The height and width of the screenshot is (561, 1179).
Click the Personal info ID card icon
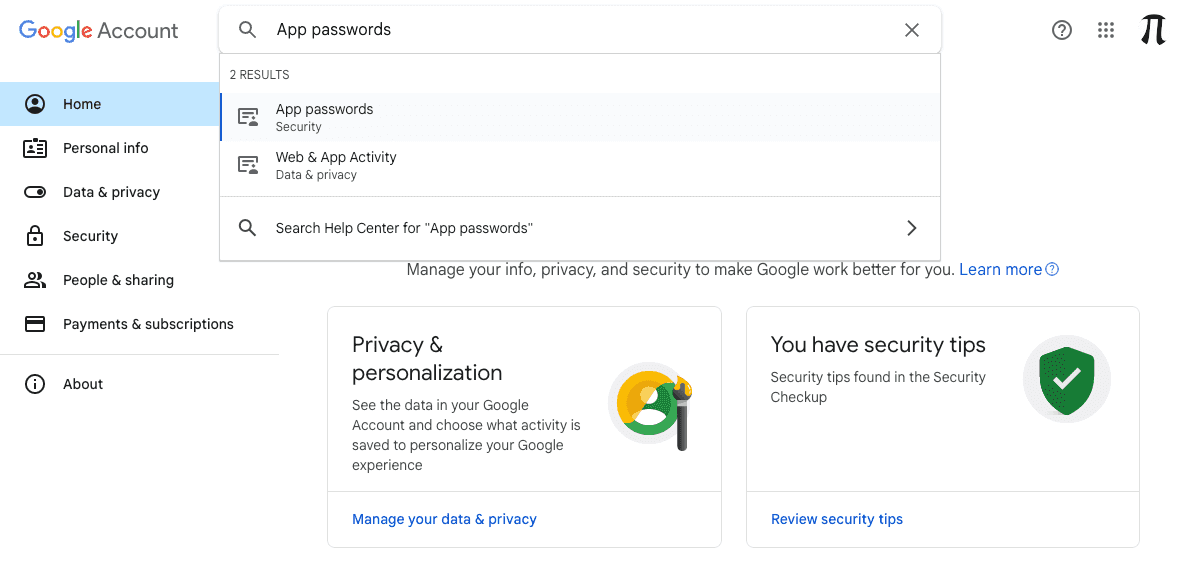pos(35,148)
